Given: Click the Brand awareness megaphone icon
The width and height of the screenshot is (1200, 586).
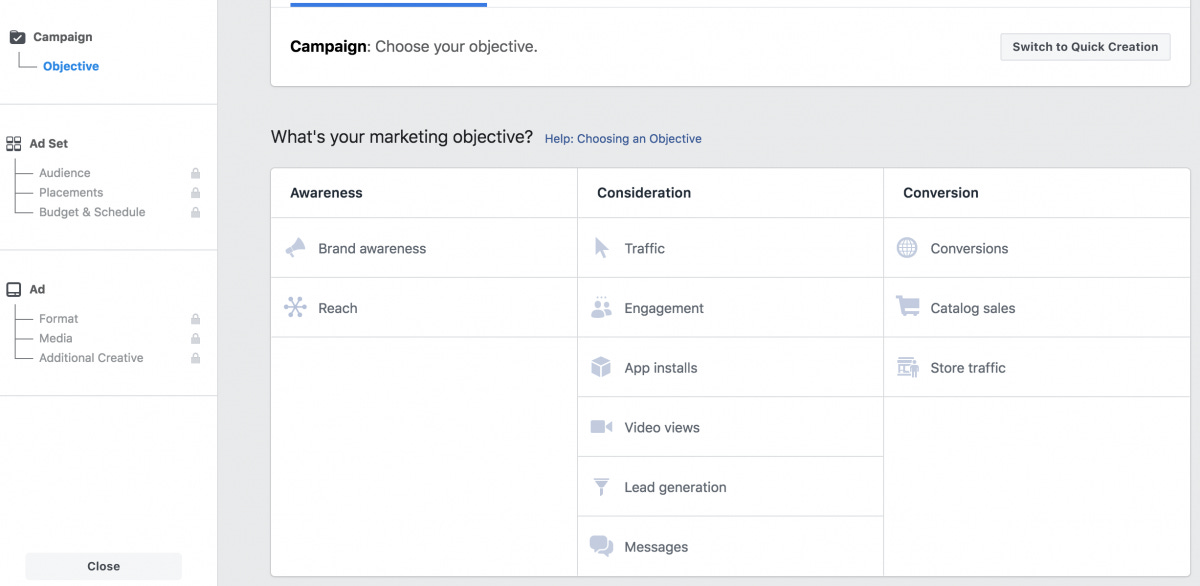Looking at the screenshot, I should [295, 248].
